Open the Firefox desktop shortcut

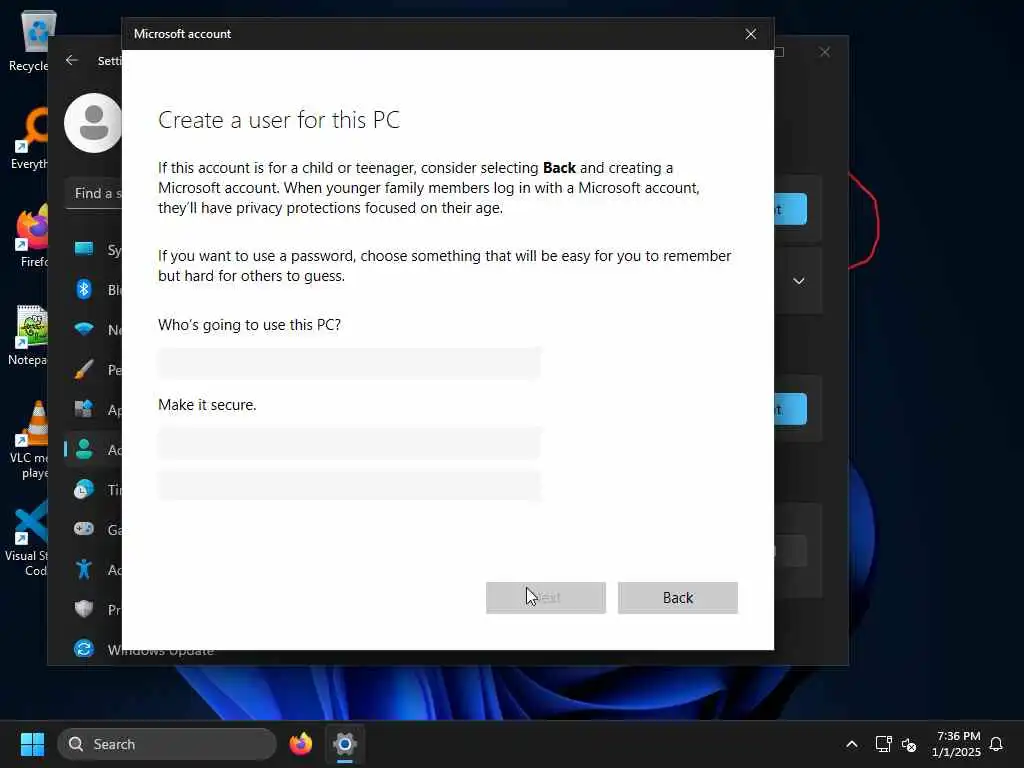31,236
